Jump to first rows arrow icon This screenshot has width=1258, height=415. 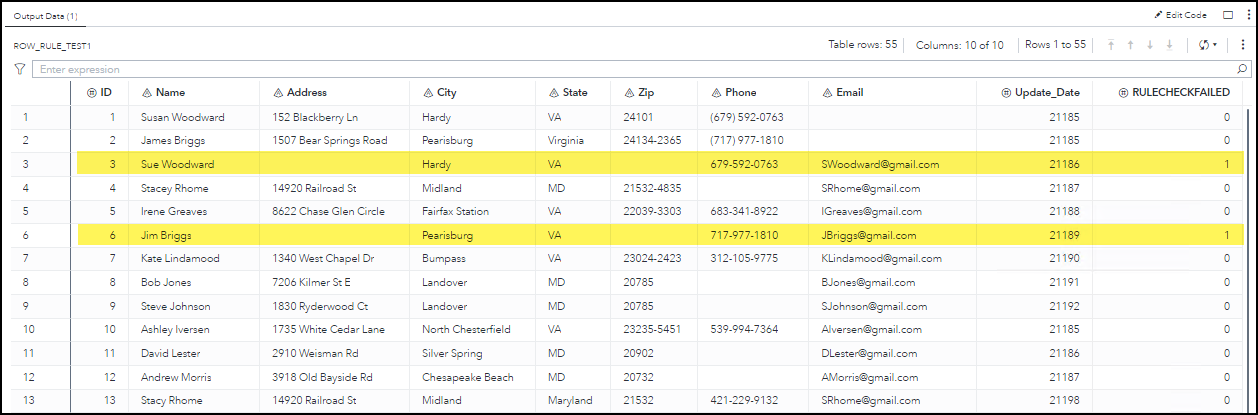coord(1111,45)
